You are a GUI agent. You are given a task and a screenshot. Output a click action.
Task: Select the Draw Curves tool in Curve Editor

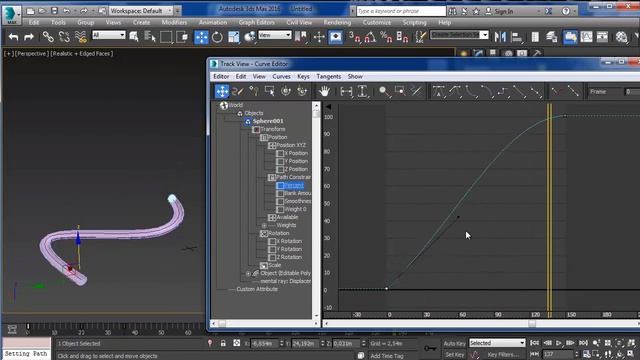pos(238,91)
